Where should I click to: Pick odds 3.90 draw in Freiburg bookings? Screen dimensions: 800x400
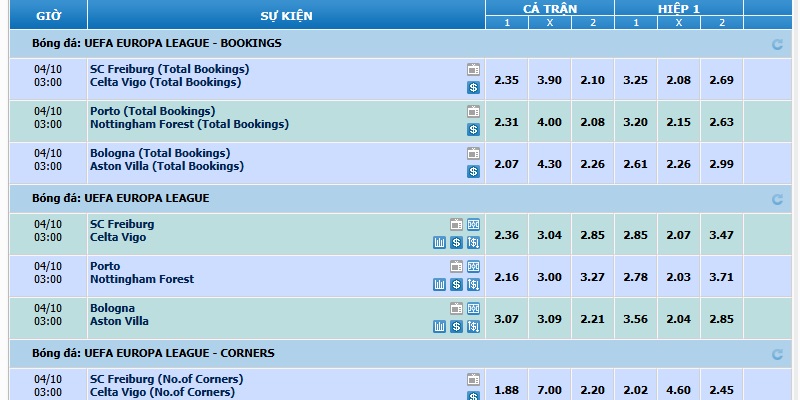(x=549, y=80)
